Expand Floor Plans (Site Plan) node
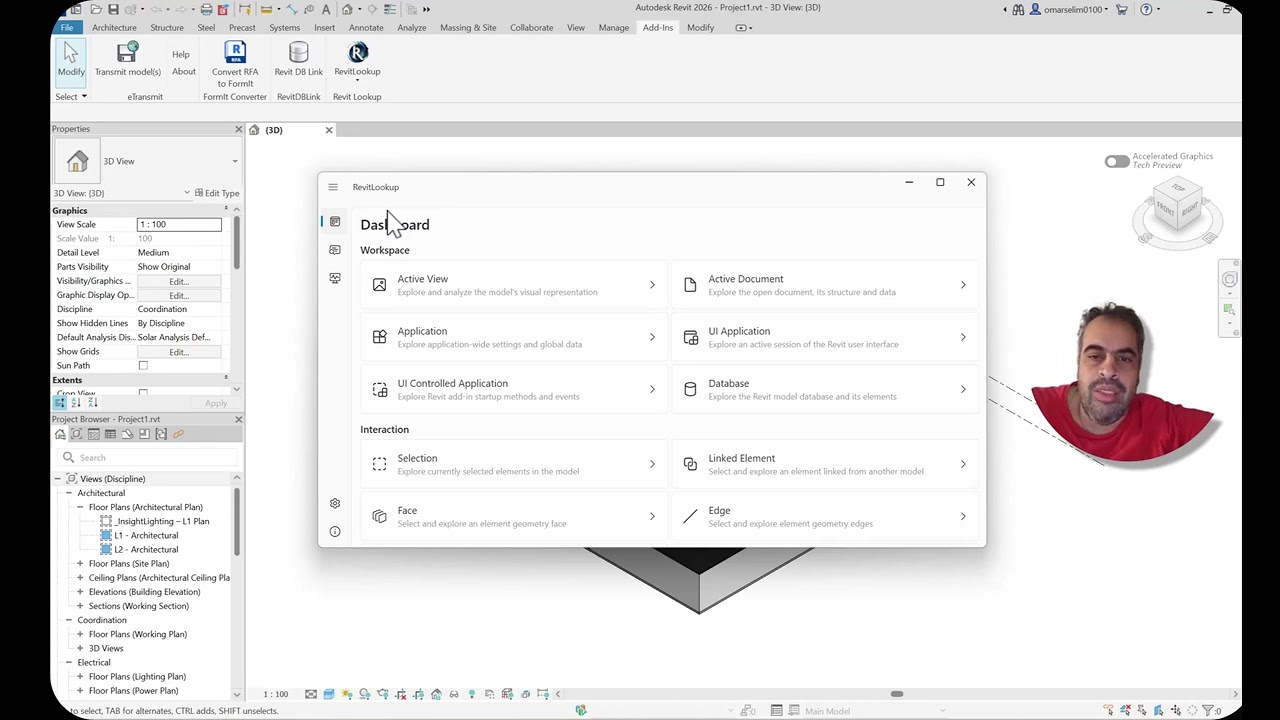 click(80, 564)
